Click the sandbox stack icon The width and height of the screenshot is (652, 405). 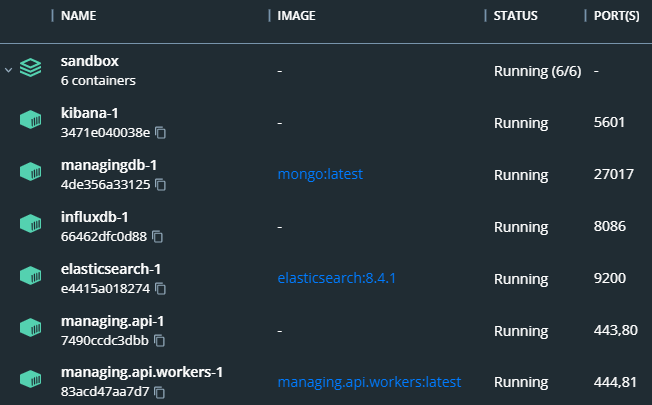point(31,70)
